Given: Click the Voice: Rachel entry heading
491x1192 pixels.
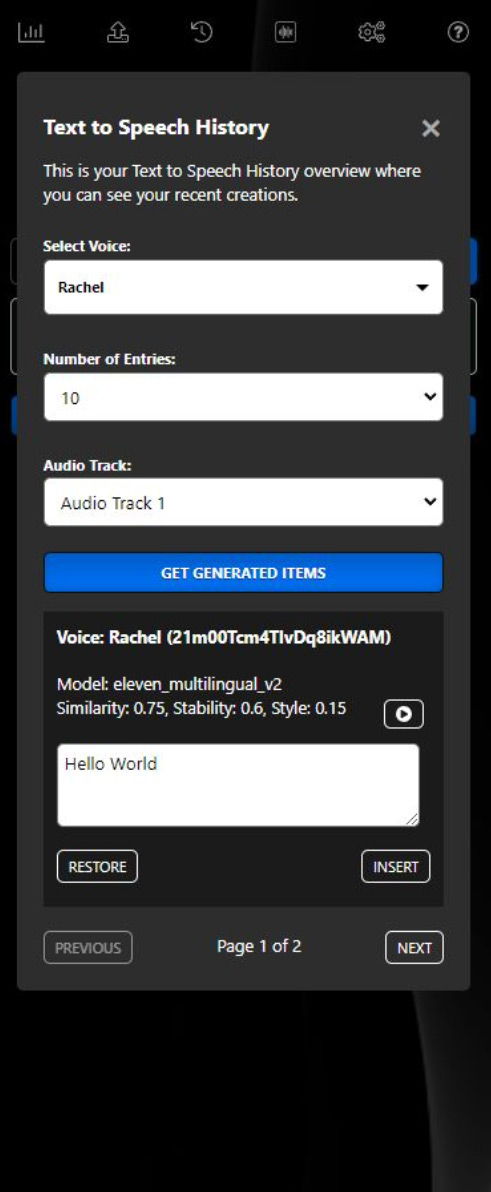Looking at the screenshot, I should click(223, 637).
